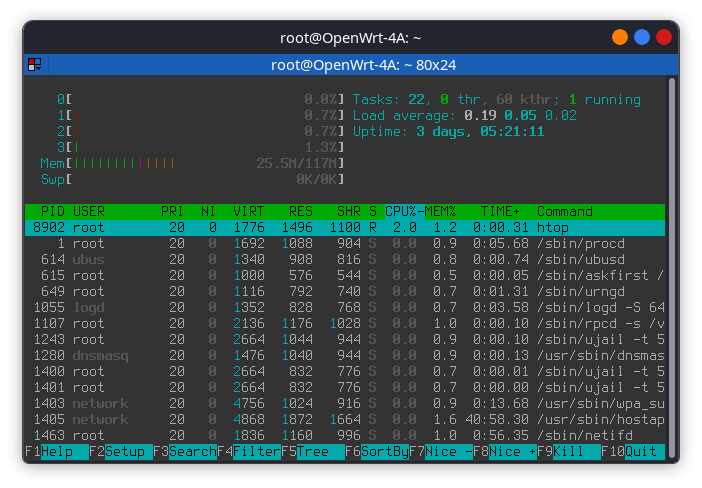Open F2 Setup in htop footer
Viewport: 702px width, 488px height.
[x=121, y=451]
